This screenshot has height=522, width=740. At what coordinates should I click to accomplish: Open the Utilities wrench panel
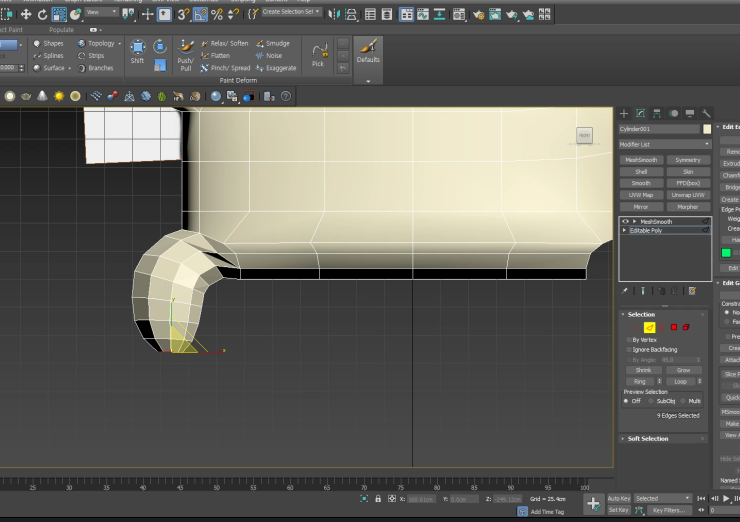(706, 114)
